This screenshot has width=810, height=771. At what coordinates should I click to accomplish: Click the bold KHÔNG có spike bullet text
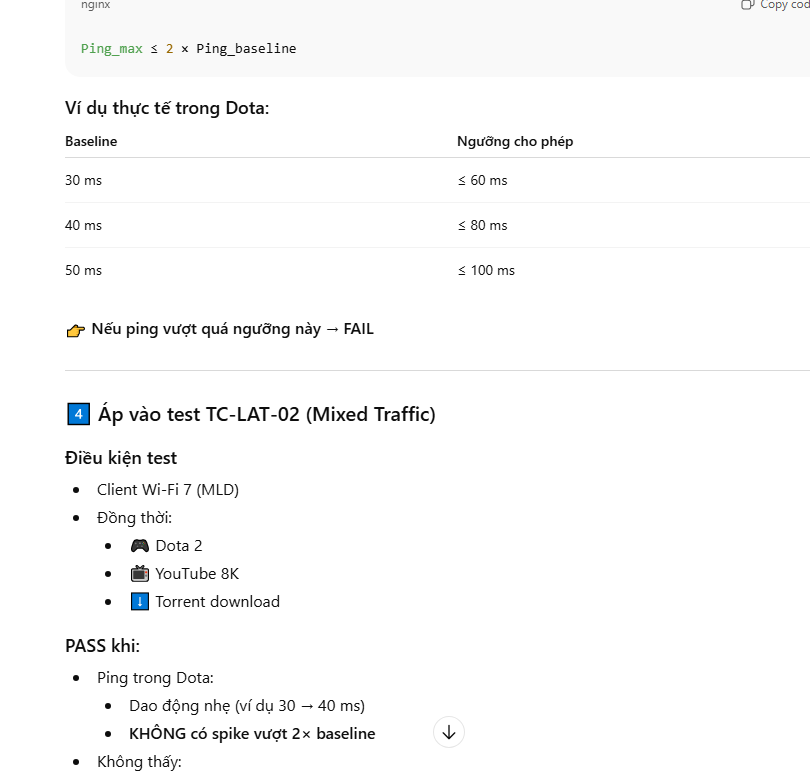pos(252,733)
